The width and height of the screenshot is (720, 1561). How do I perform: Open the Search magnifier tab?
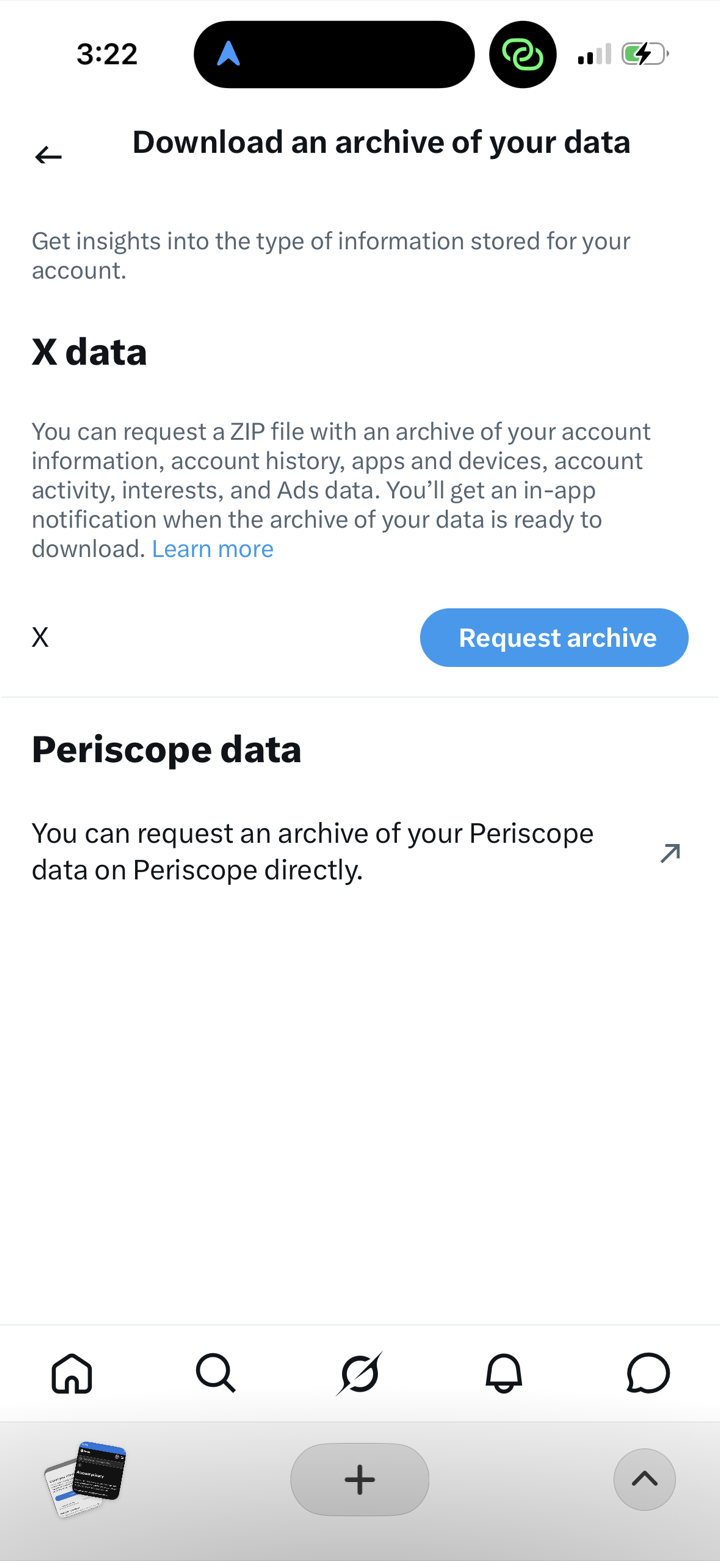[x=216, y=1373]
